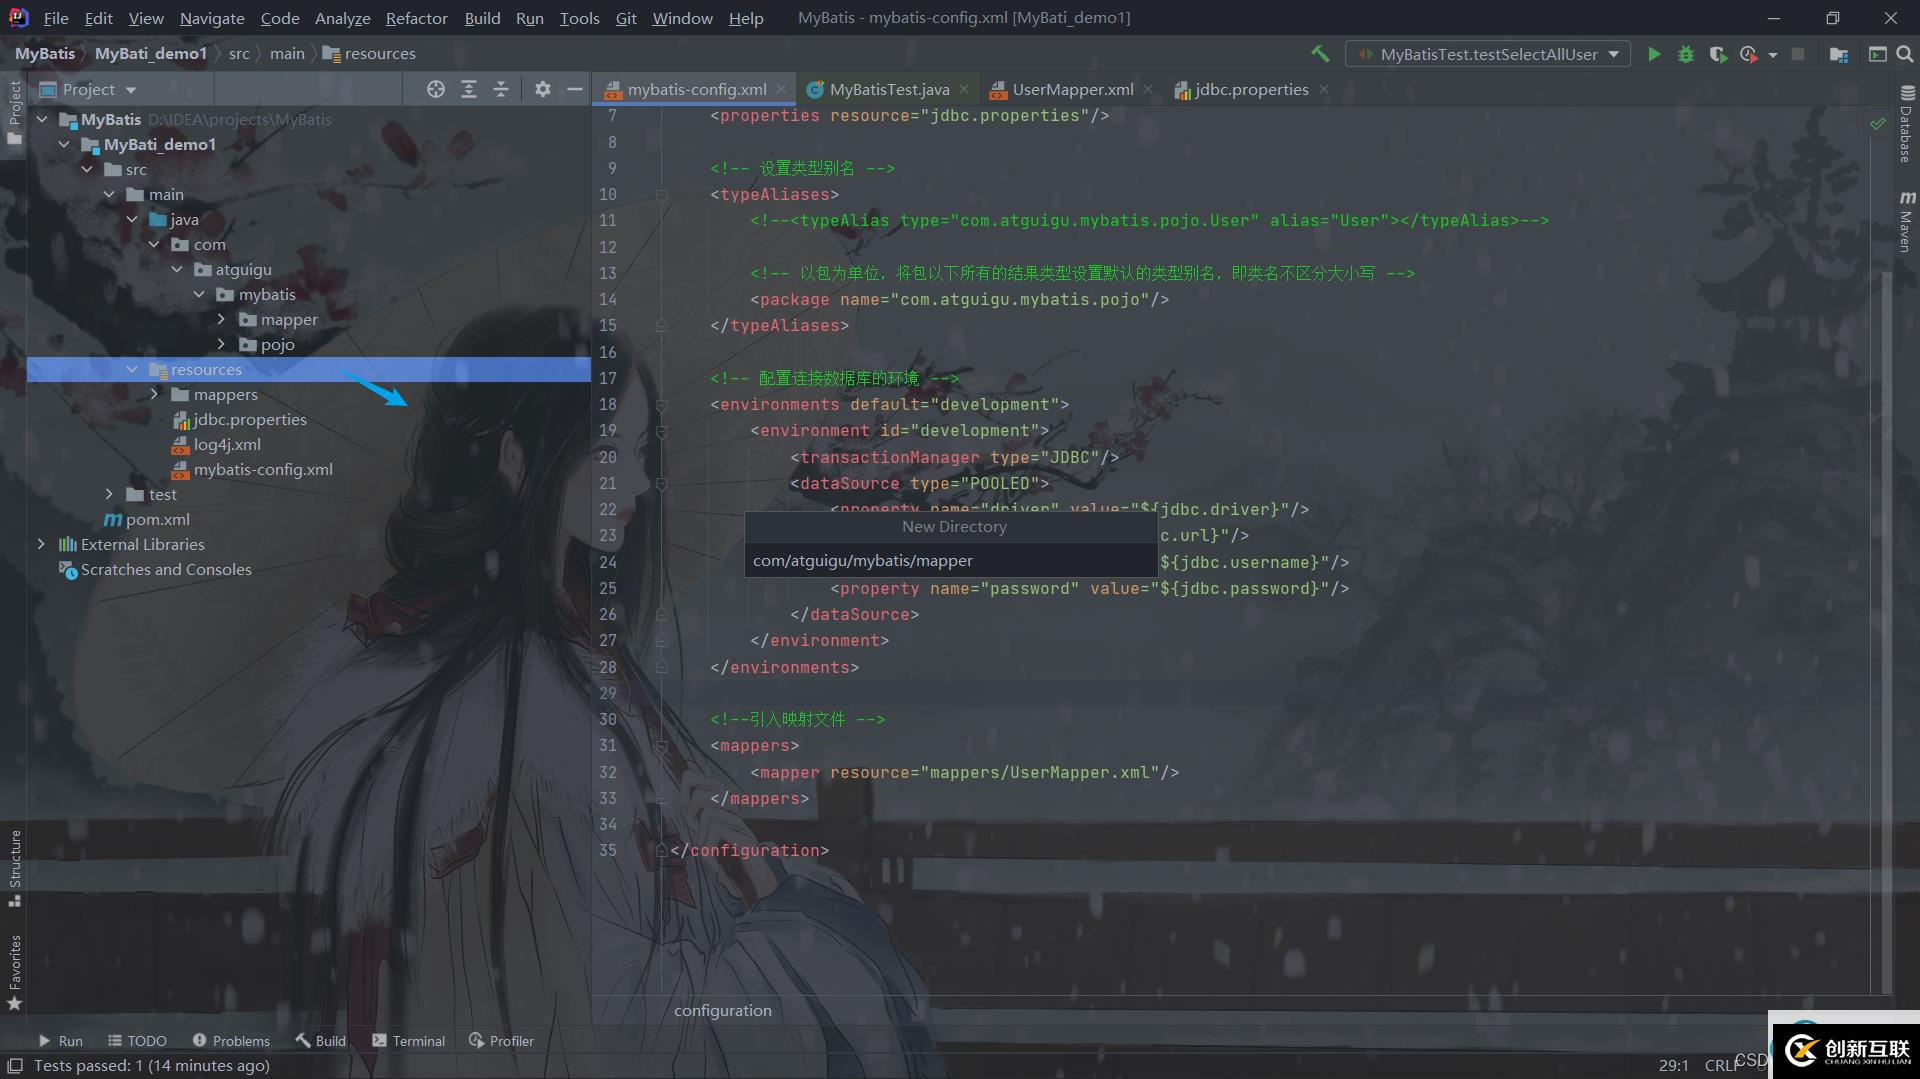Open the run configuration dropdown

[x=1488, y=54]
